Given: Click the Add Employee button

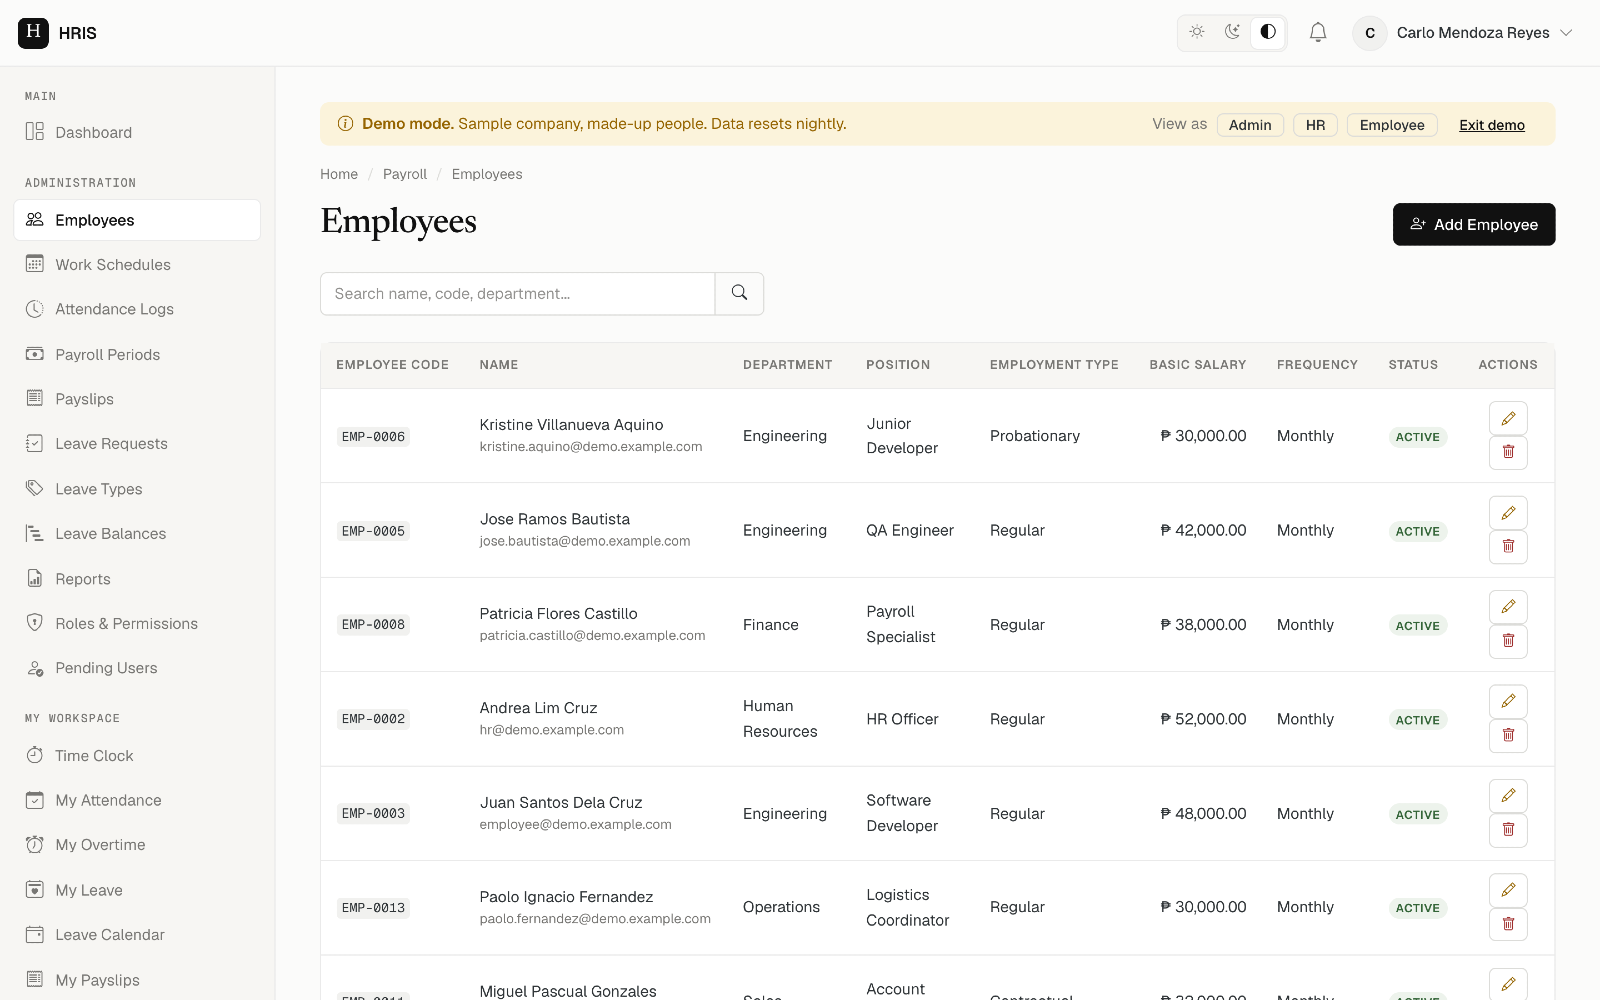Looking at the screenshot, I should tap(1474, 224).
